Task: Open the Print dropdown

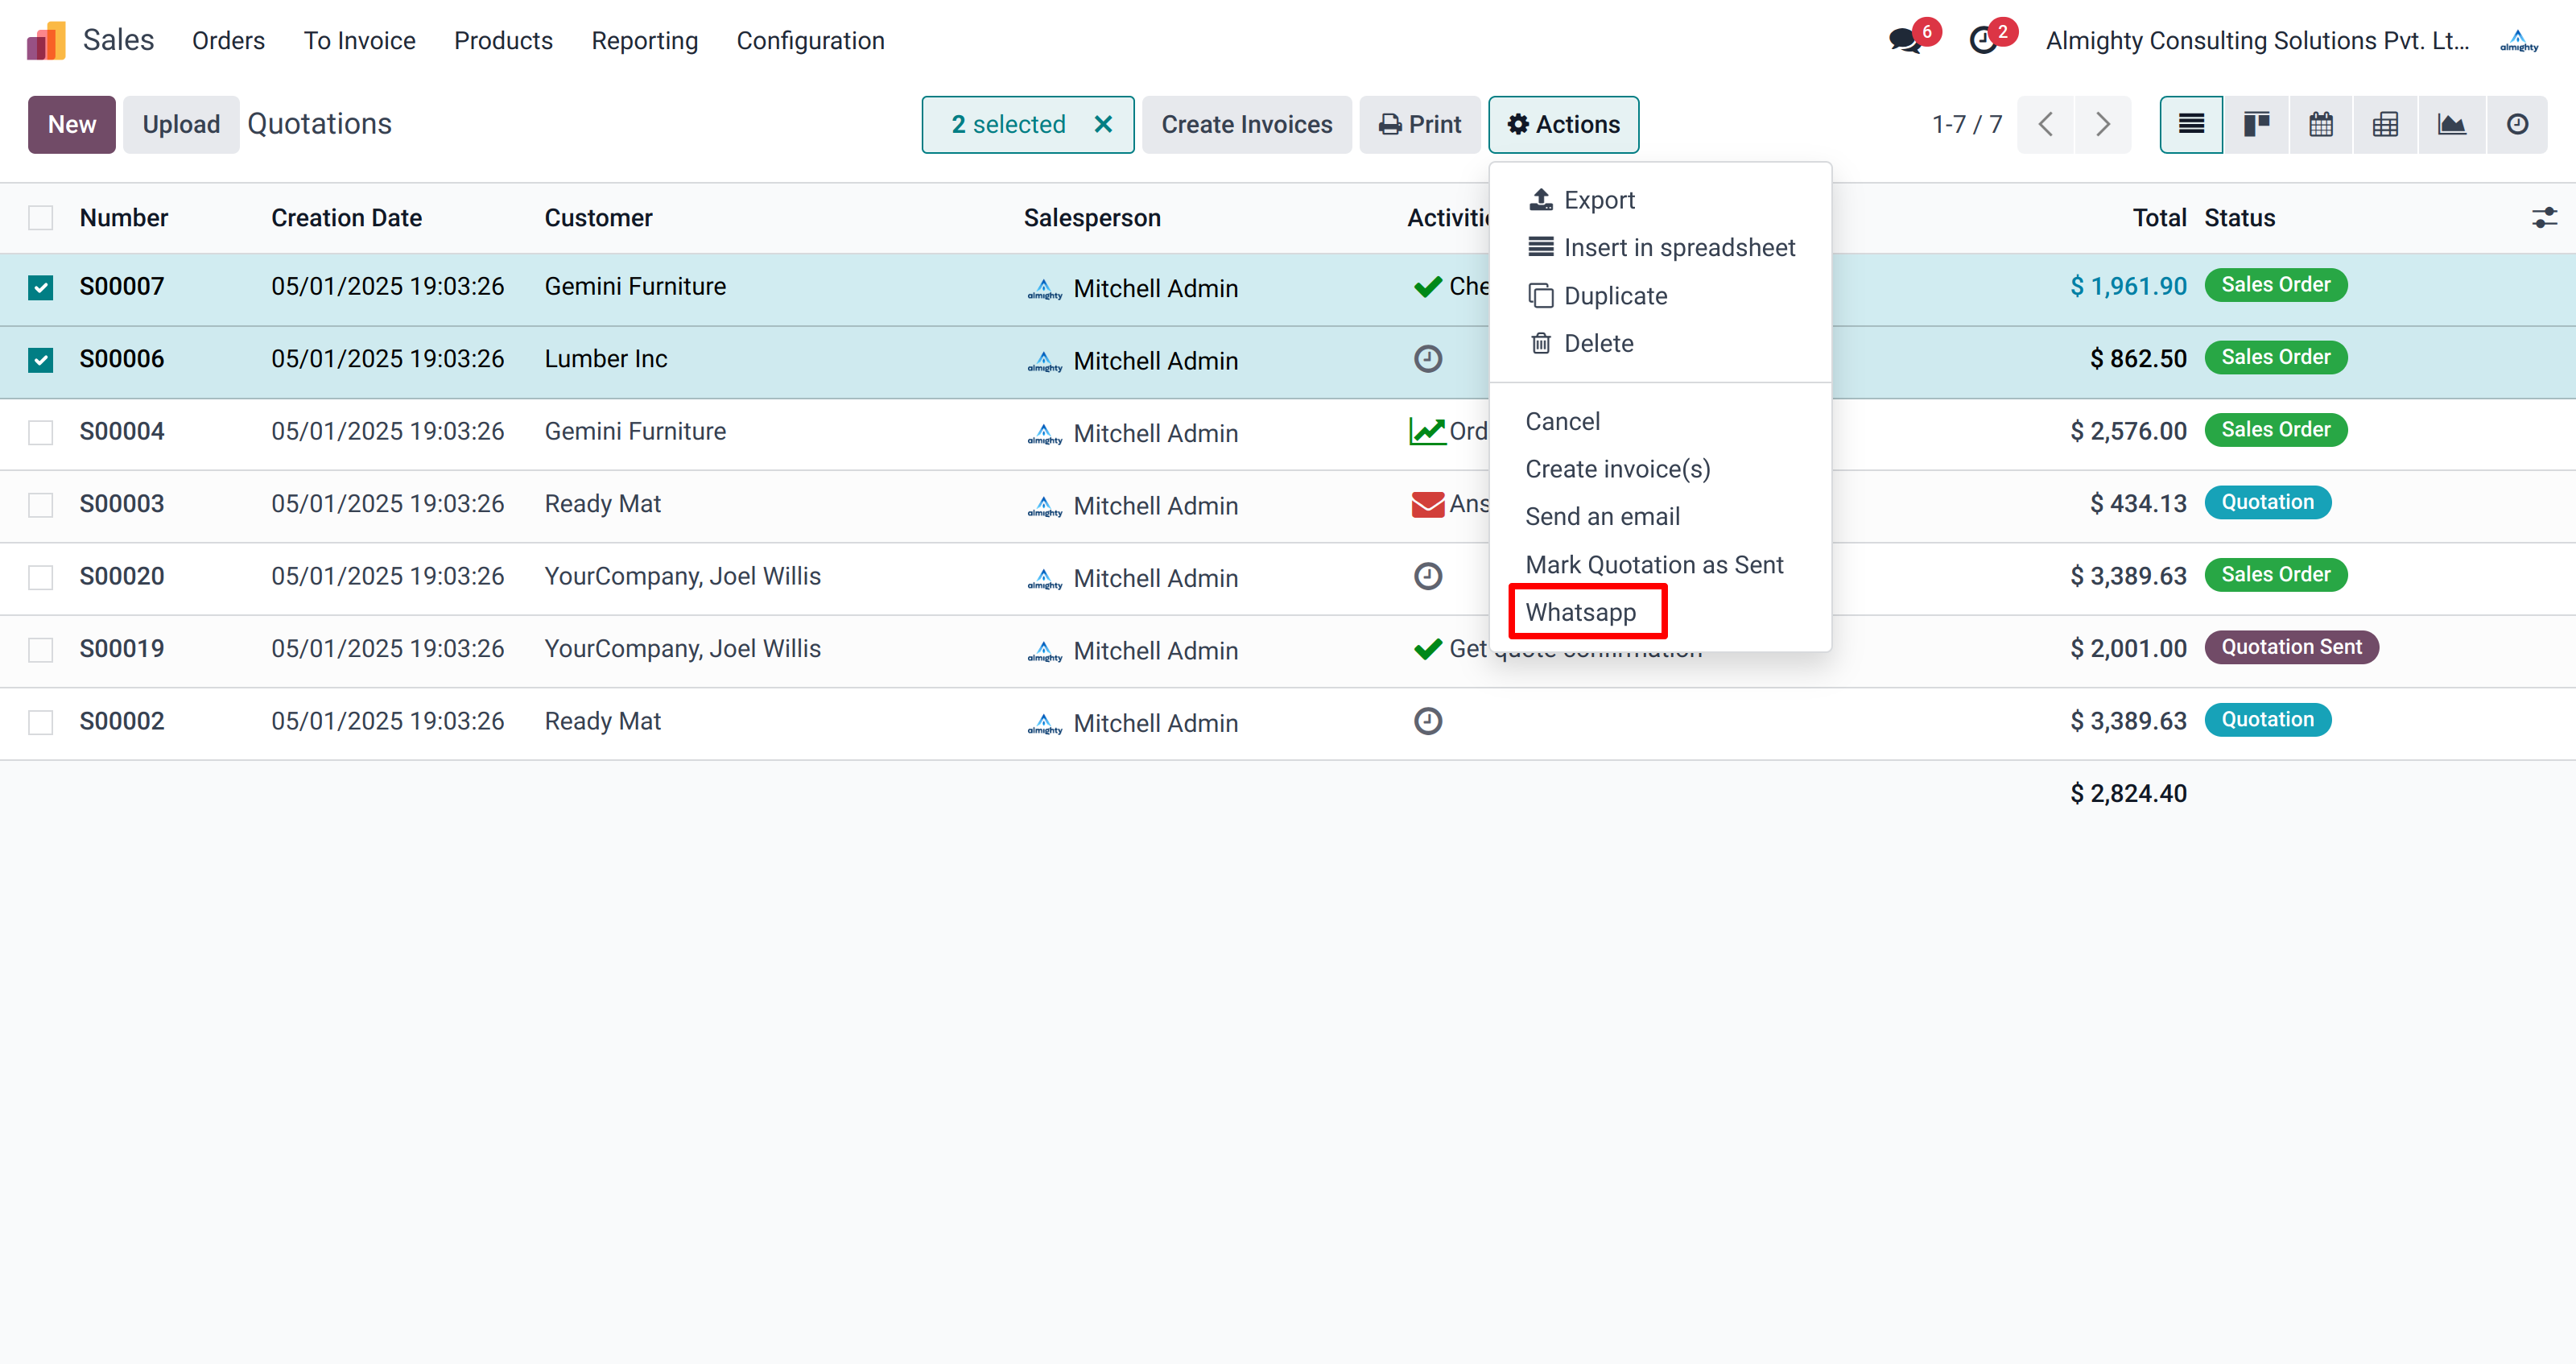Action: coord(1420,124)
